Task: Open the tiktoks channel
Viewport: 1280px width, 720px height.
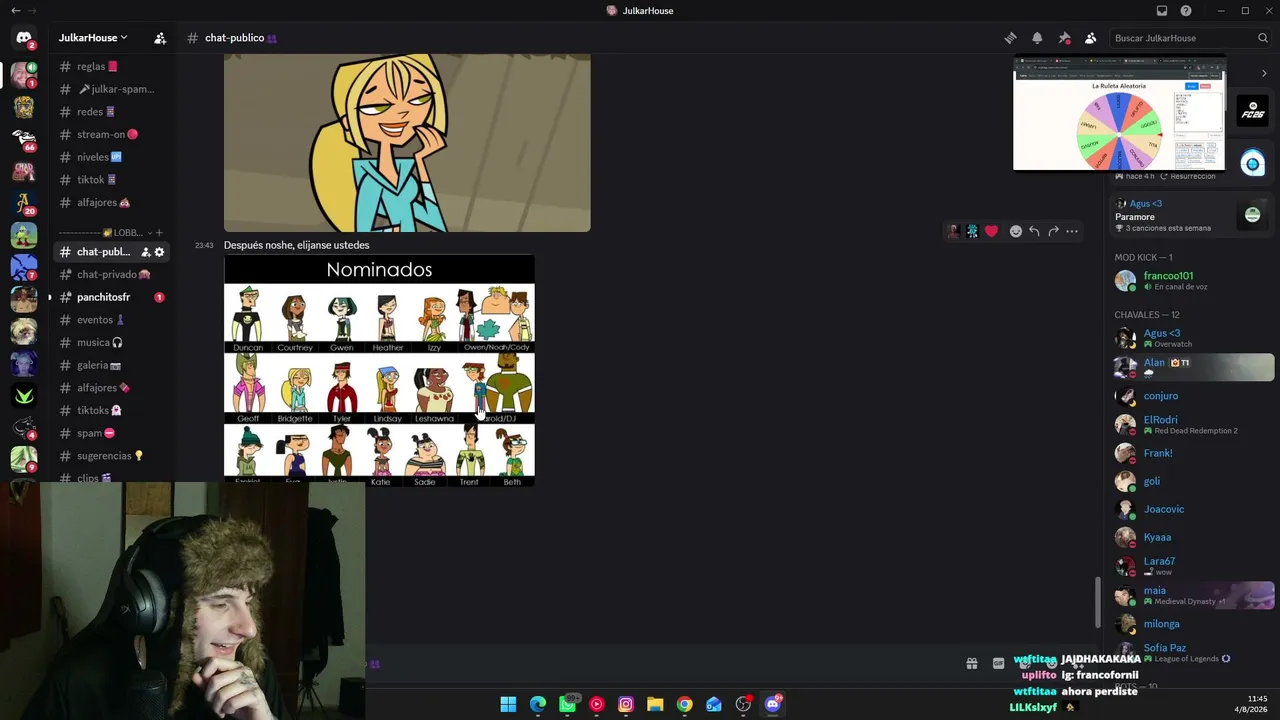Action: pyautogui.click(x=110, y=411)
